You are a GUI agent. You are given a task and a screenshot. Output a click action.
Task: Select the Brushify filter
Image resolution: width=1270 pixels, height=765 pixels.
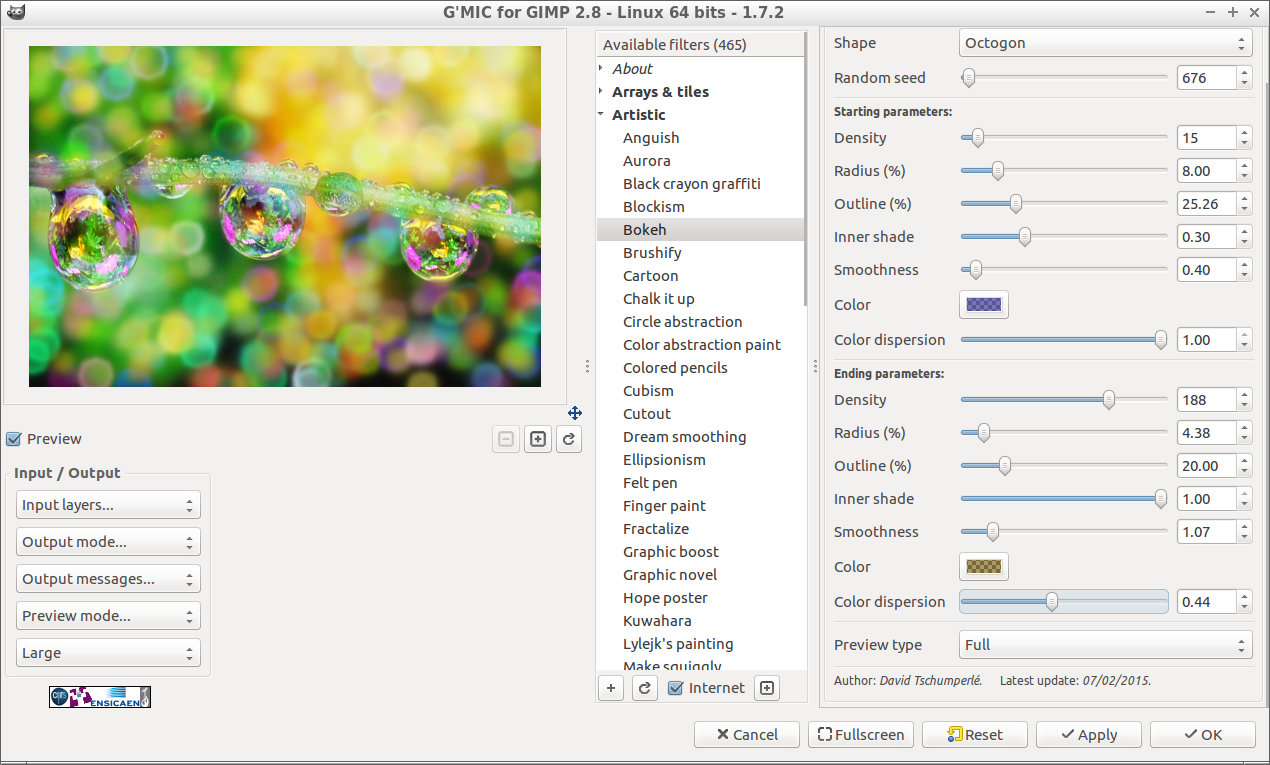[652, 253]
